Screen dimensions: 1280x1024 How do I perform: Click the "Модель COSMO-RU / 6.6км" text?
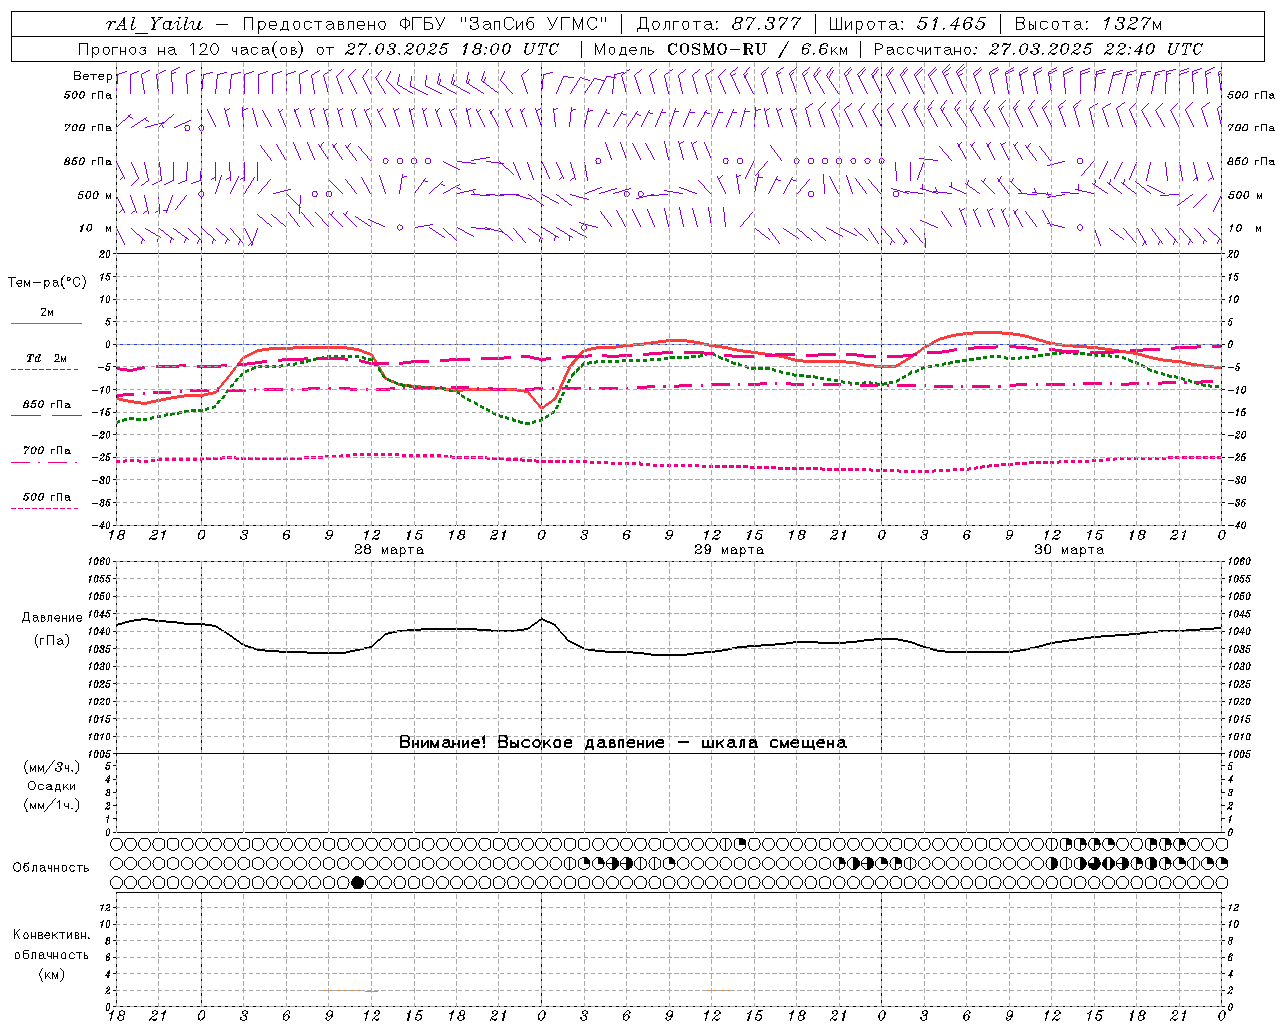[x=720, y=49]
